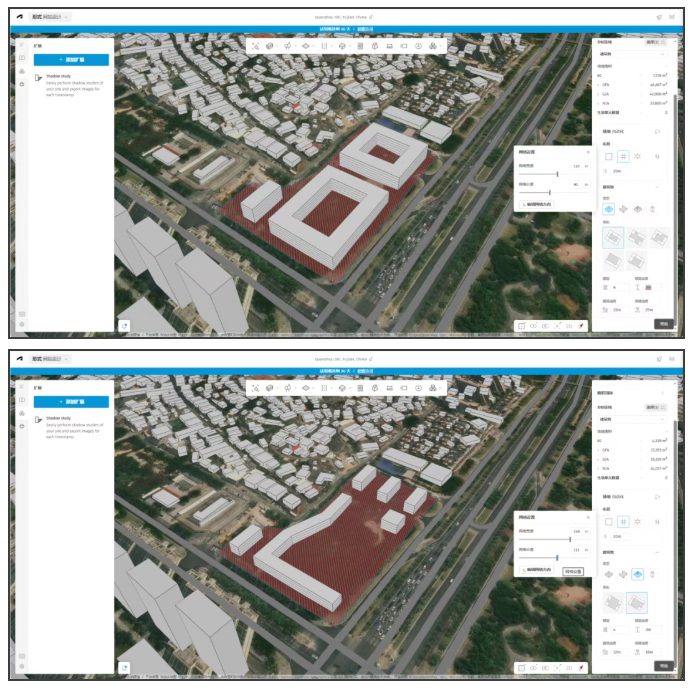
Task: Select the radial star layout option in the upper panel
Action: point(637,156)
